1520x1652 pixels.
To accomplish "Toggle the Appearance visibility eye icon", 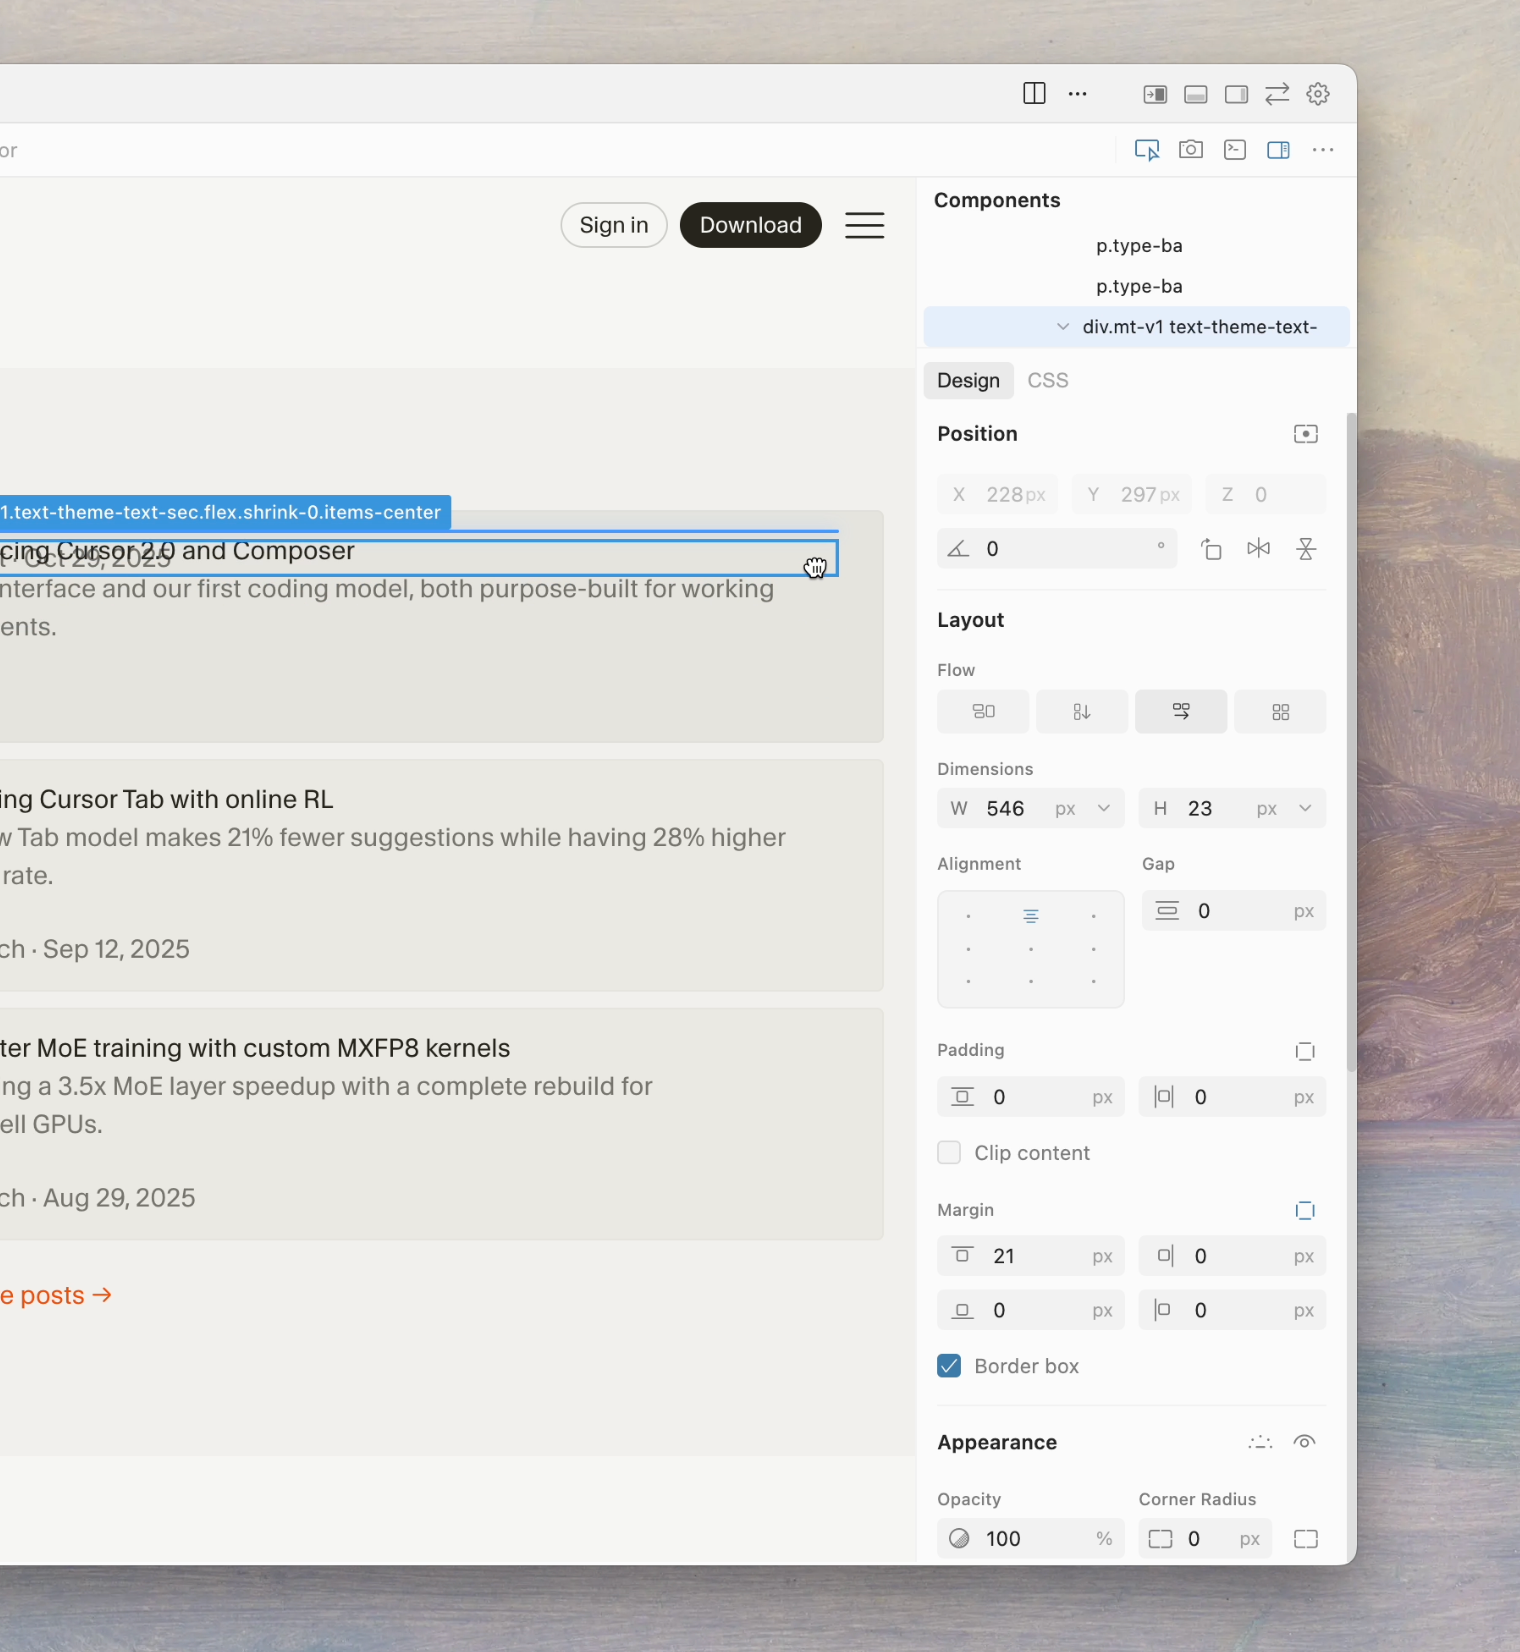I will pos(1304,1442).
